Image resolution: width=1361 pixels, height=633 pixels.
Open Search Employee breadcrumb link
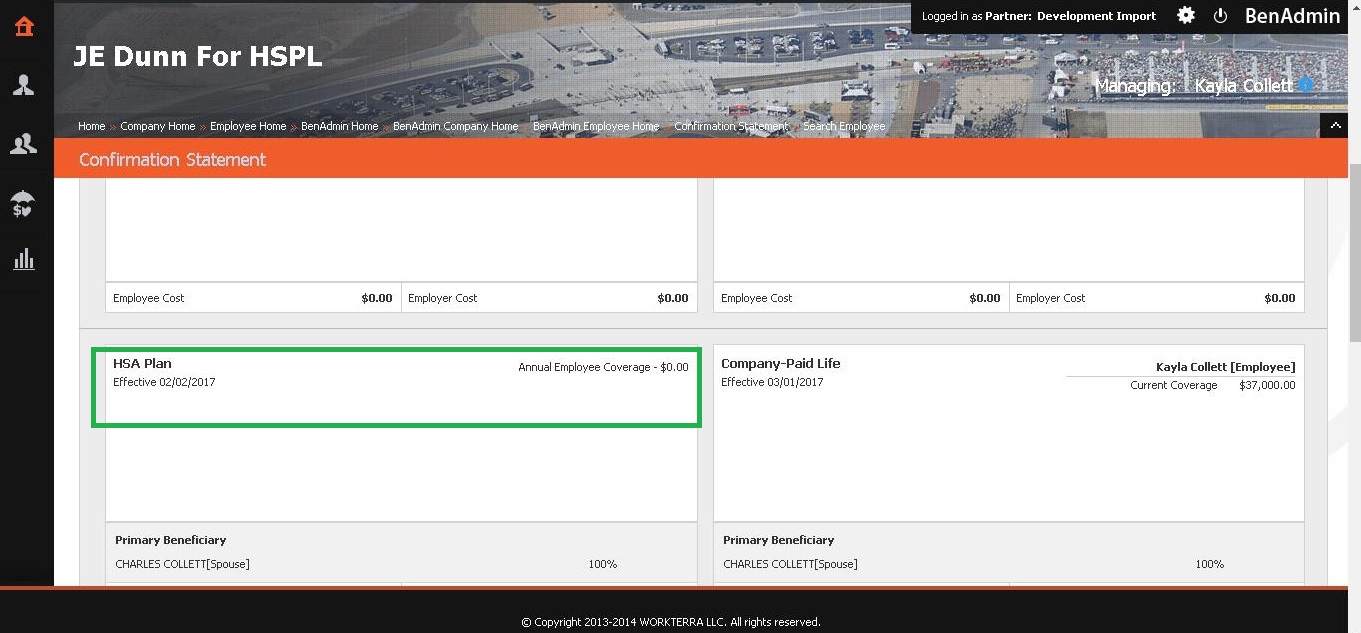844,127
